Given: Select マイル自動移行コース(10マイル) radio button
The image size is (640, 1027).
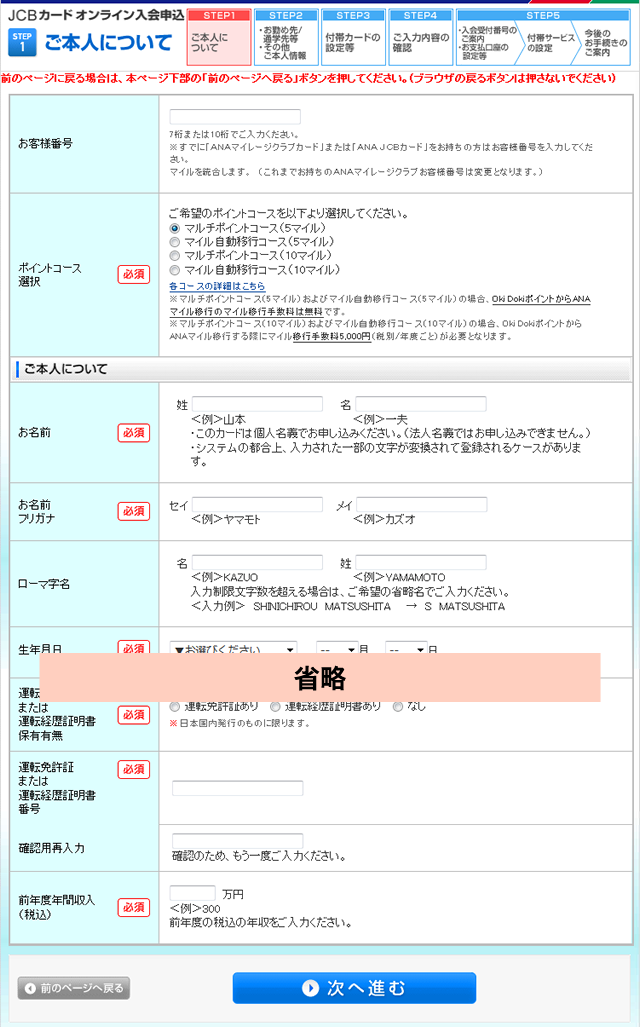Looking at the screenshot, I should click(174, 271).
